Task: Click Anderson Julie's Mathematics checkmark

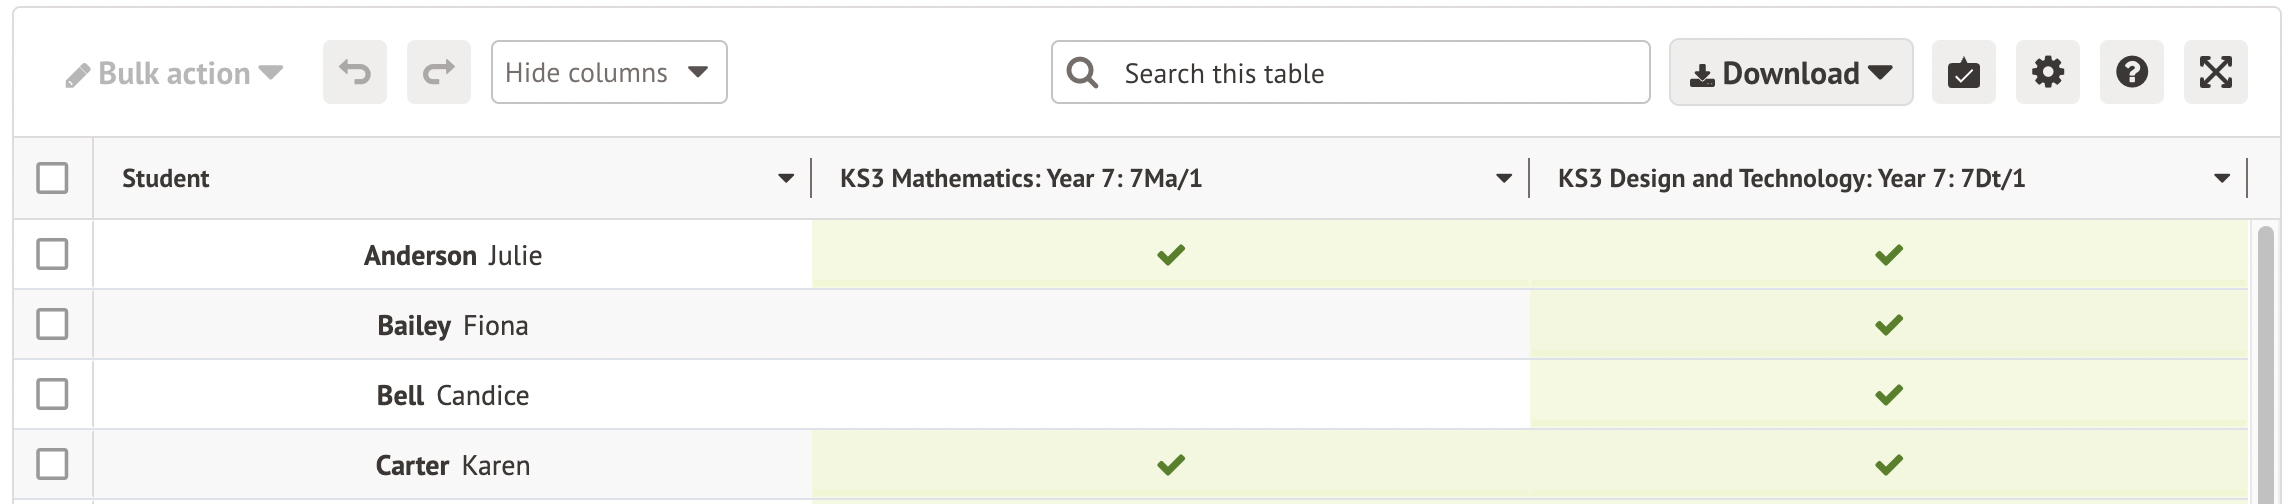Action: click(x=1170, y=255)
